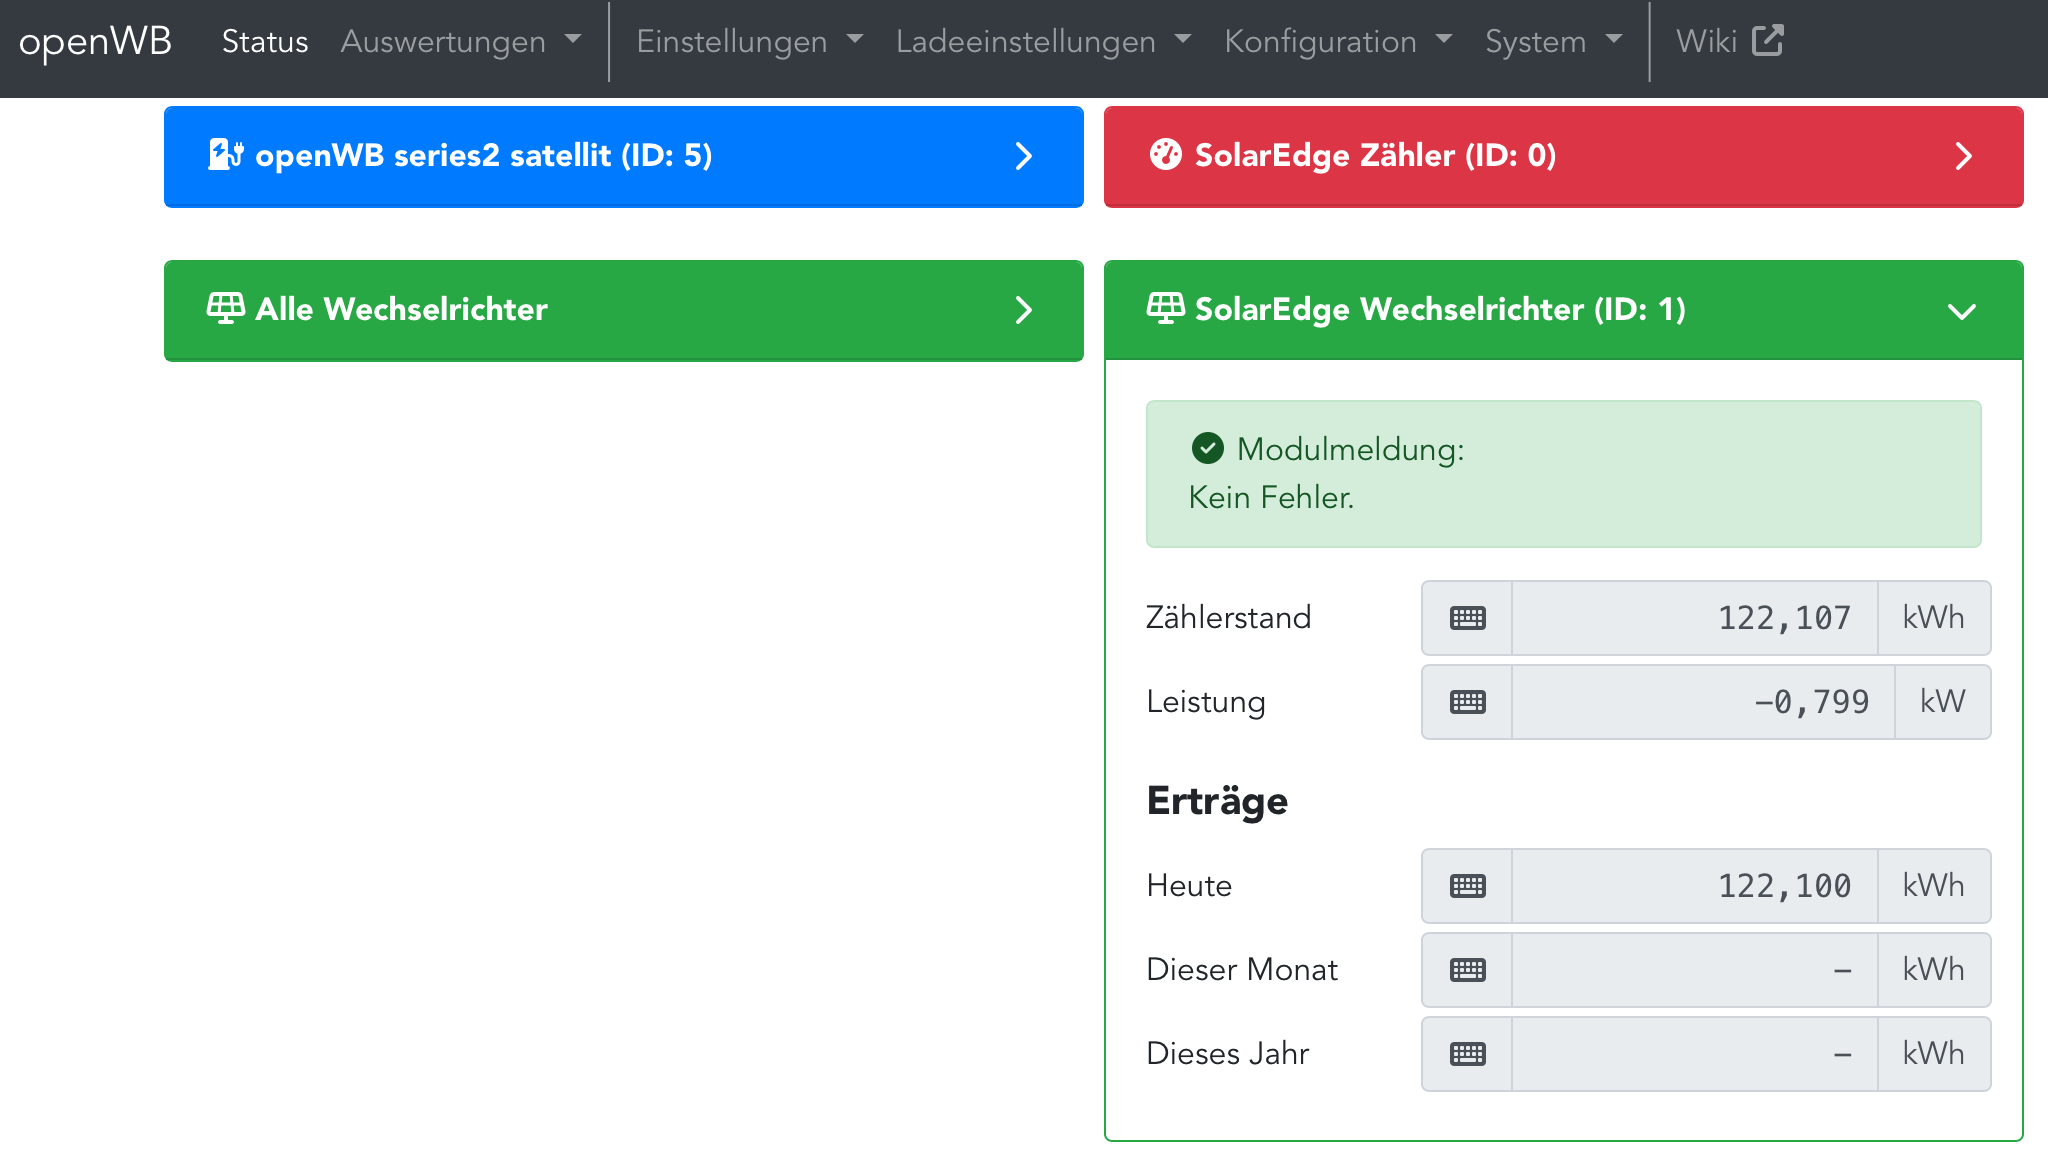Open the Wiki link
Viewport: 2048px width, 1176px height.
[x=1730, y=41]
